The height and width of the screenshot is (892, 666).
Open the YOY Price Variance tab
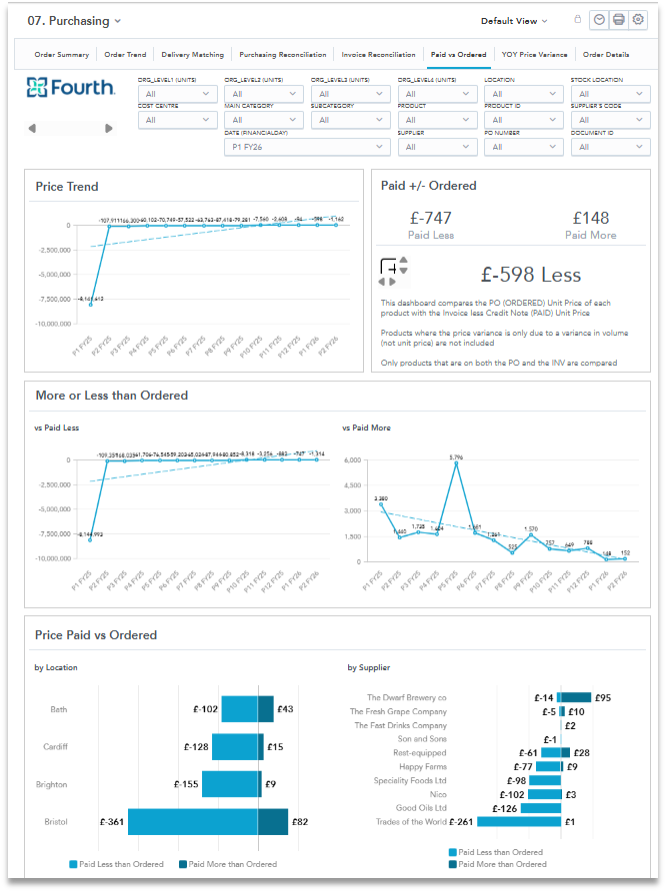pyautogui.click(x=534, y=55)
